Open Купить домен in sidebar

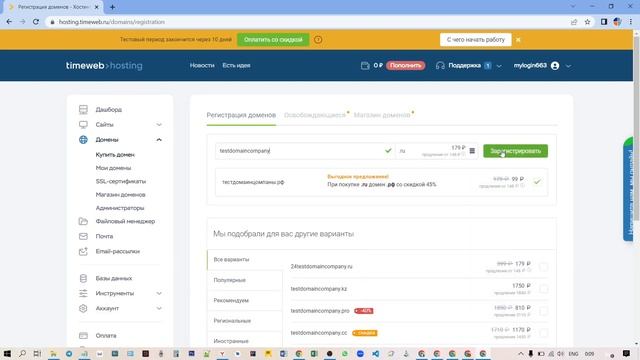(115, 155)
